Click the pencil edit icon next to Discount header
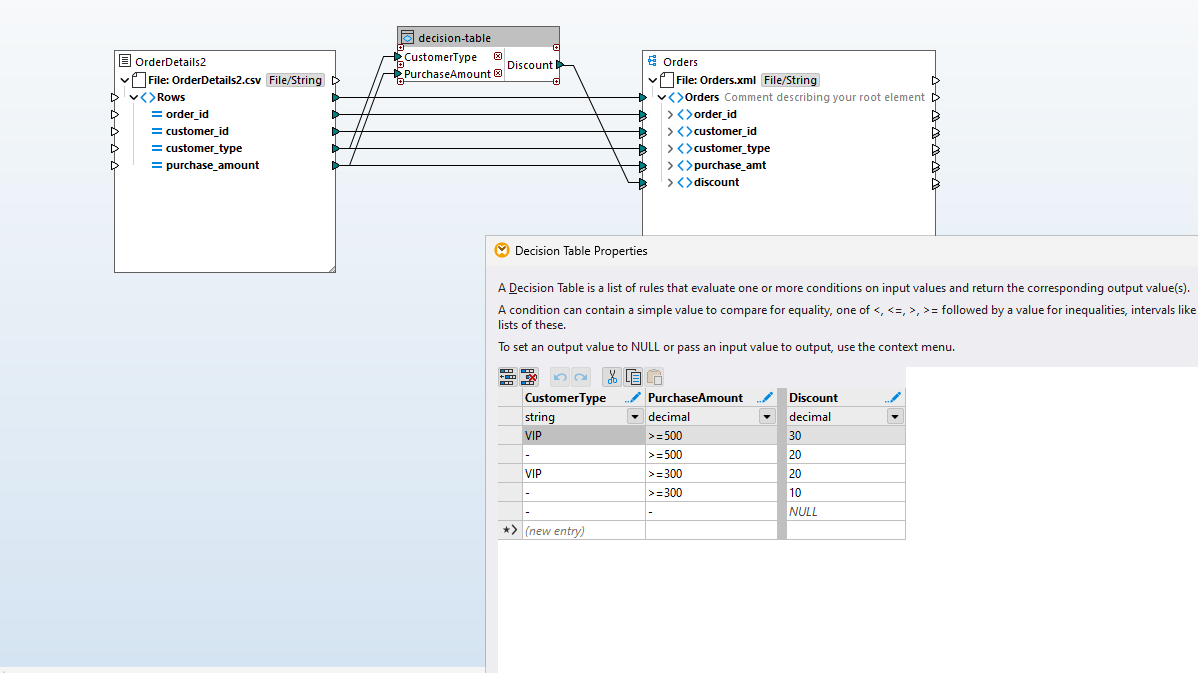This screenshot has height=673, width=1198. tap(893, 397)
